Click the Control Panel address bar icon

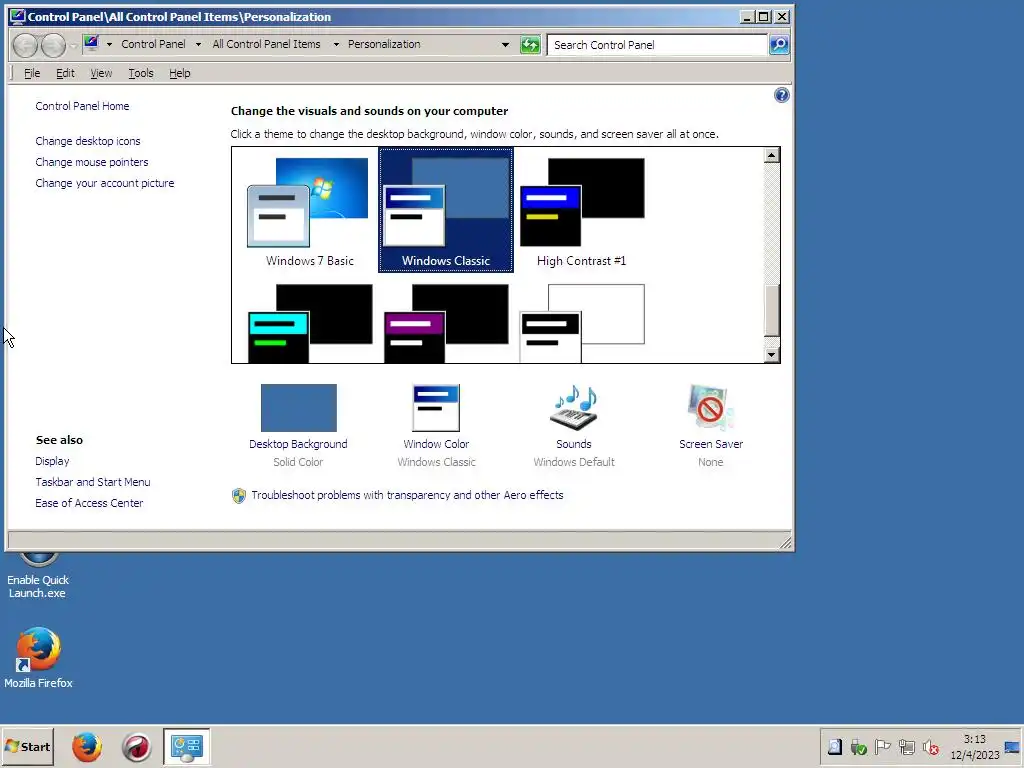point(91,44)
